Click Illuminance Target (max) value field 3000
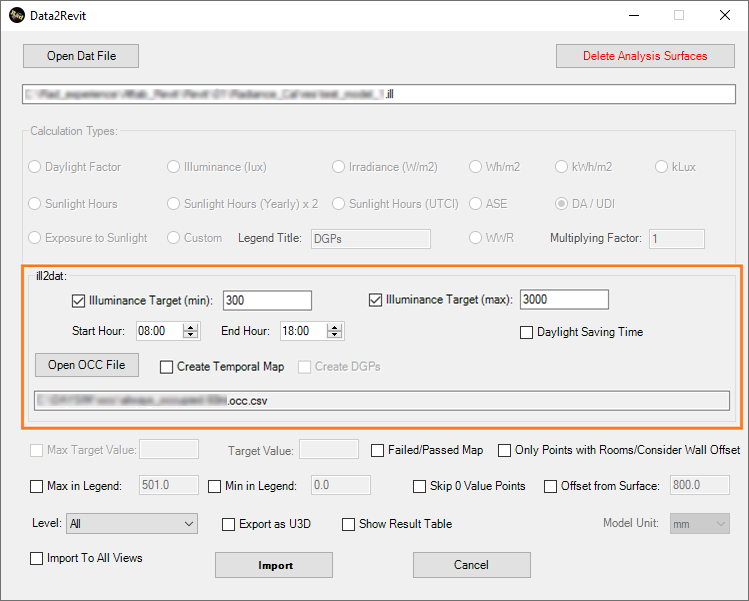Image resolution: width=749 pixels, height=601 pixels. pos(564,300)
